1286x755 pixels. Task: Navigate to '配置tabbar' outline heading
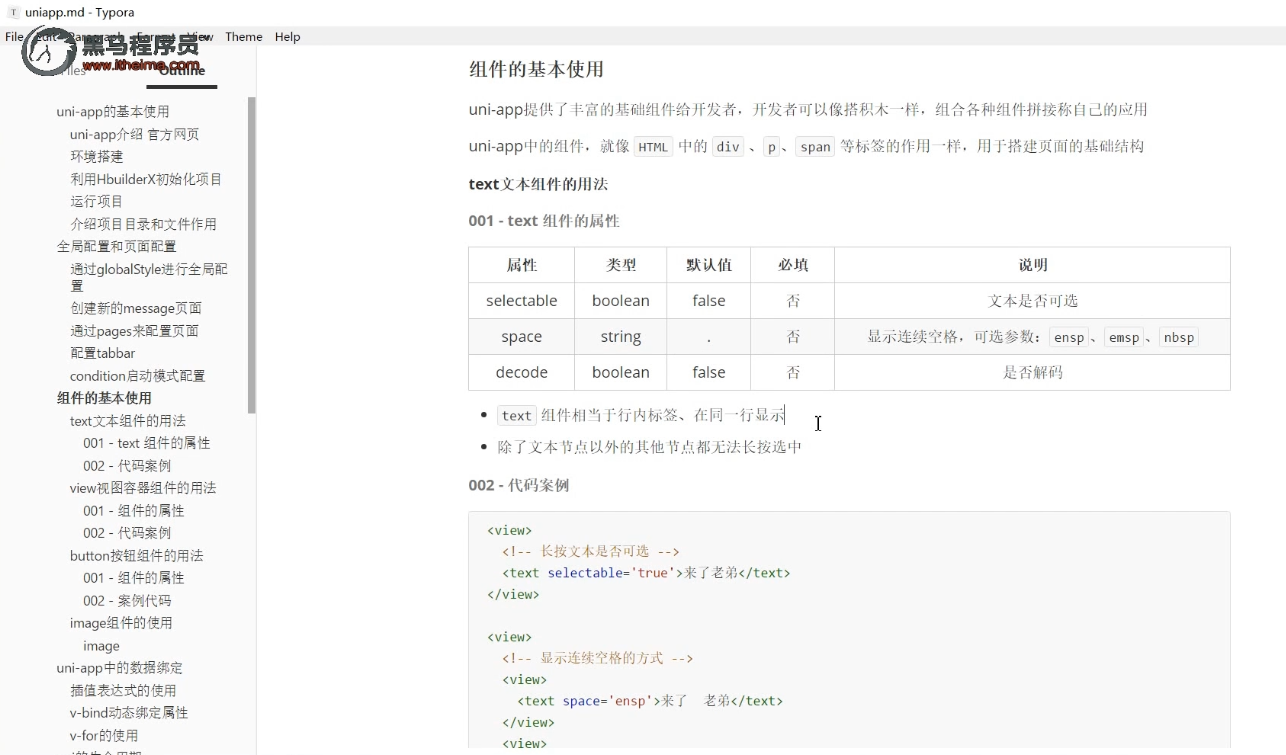103,353
